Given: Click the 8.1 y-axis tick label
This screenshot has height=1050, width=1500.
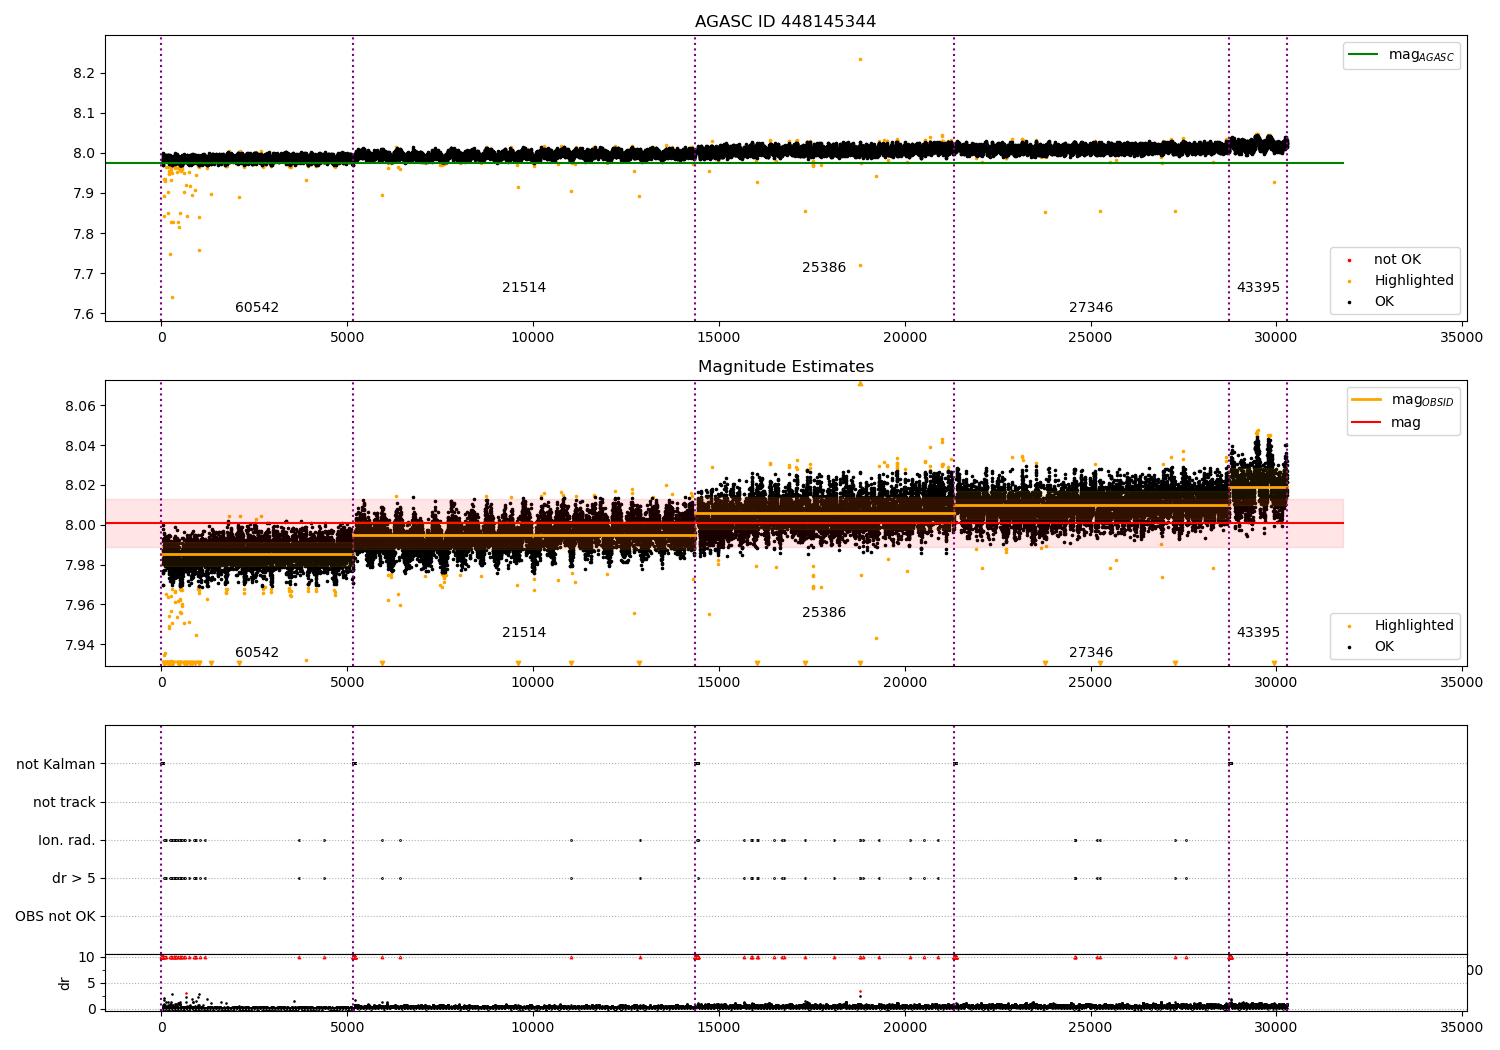Looking at the screenshot, I should click(84, 114).
